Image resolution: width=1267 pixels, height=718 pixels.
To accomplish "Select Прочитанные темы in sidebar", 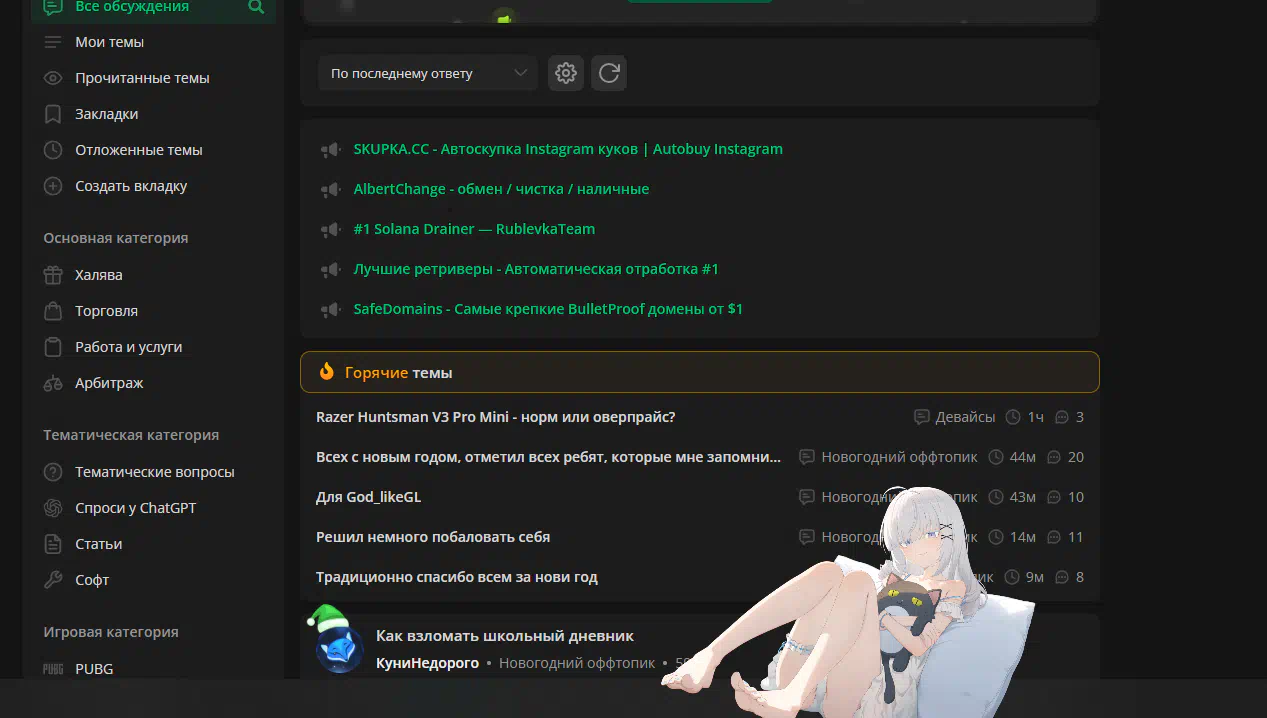I will tap(142, 78).
